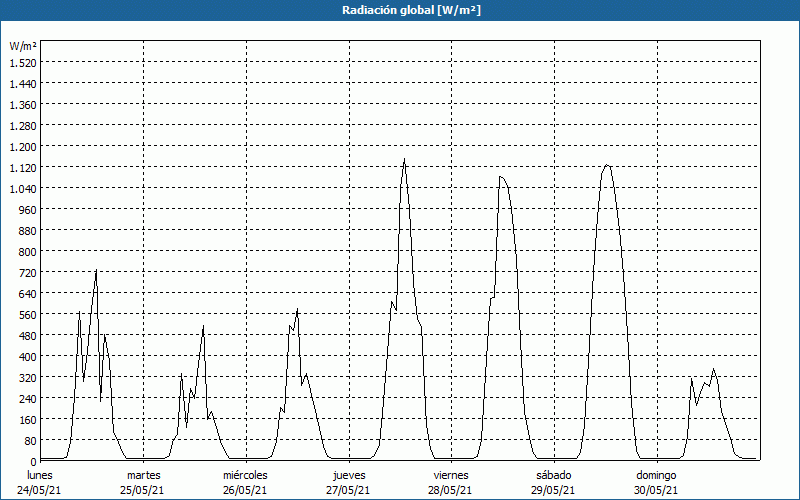The image size is (800, 500).
Task: Select the 'martes' day label
Action: tap(144, 475)
